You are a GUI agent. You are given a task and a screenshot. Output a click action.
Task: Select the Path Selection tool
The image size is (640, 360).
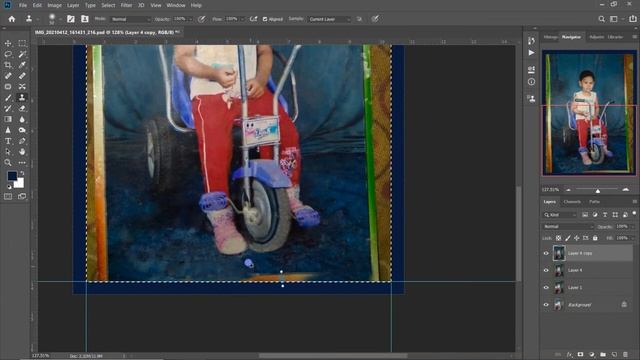(x=8, y=152)
